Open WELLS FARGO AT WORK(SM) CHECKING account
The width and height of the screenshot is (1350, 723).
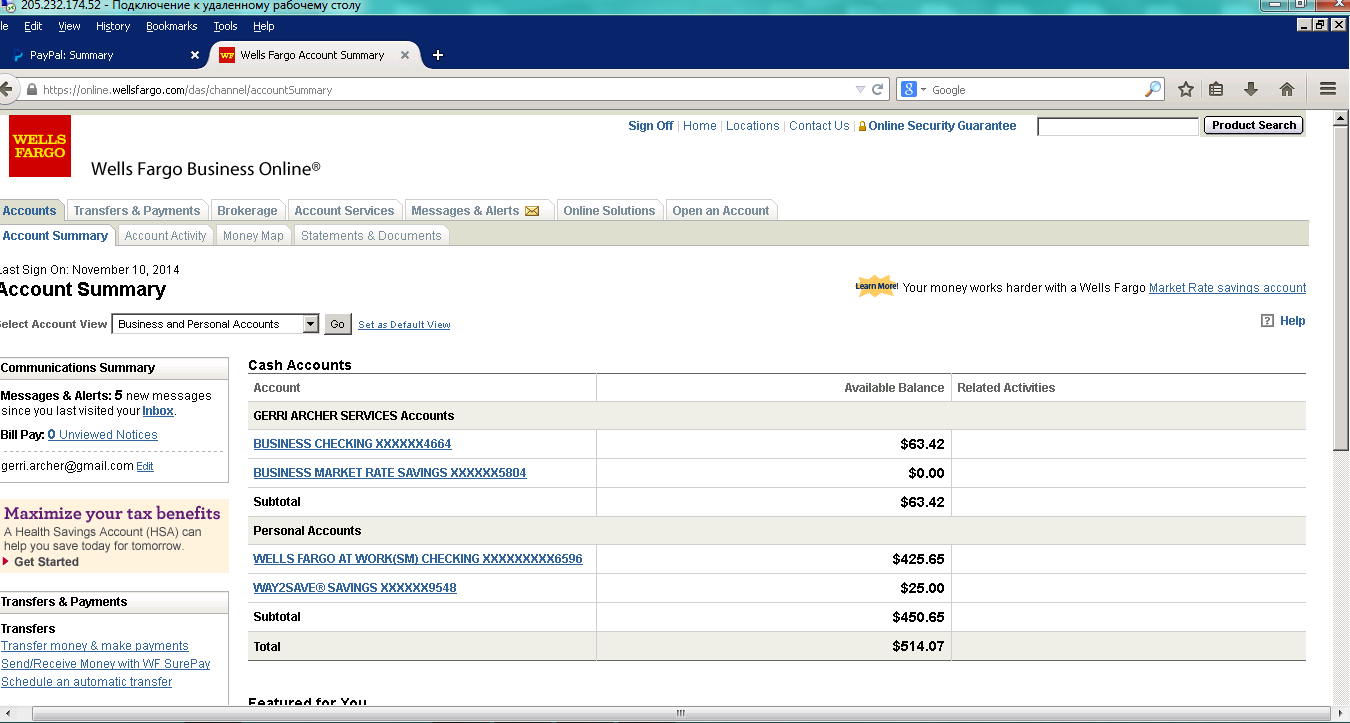coord(417,559)
